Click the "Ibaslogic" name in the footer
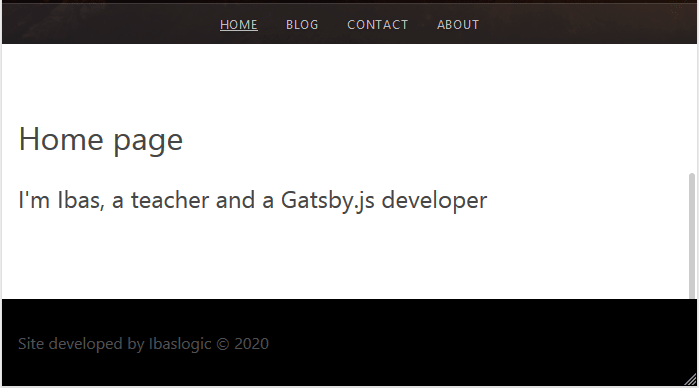The image size is (699, 388). click(180, 344)
